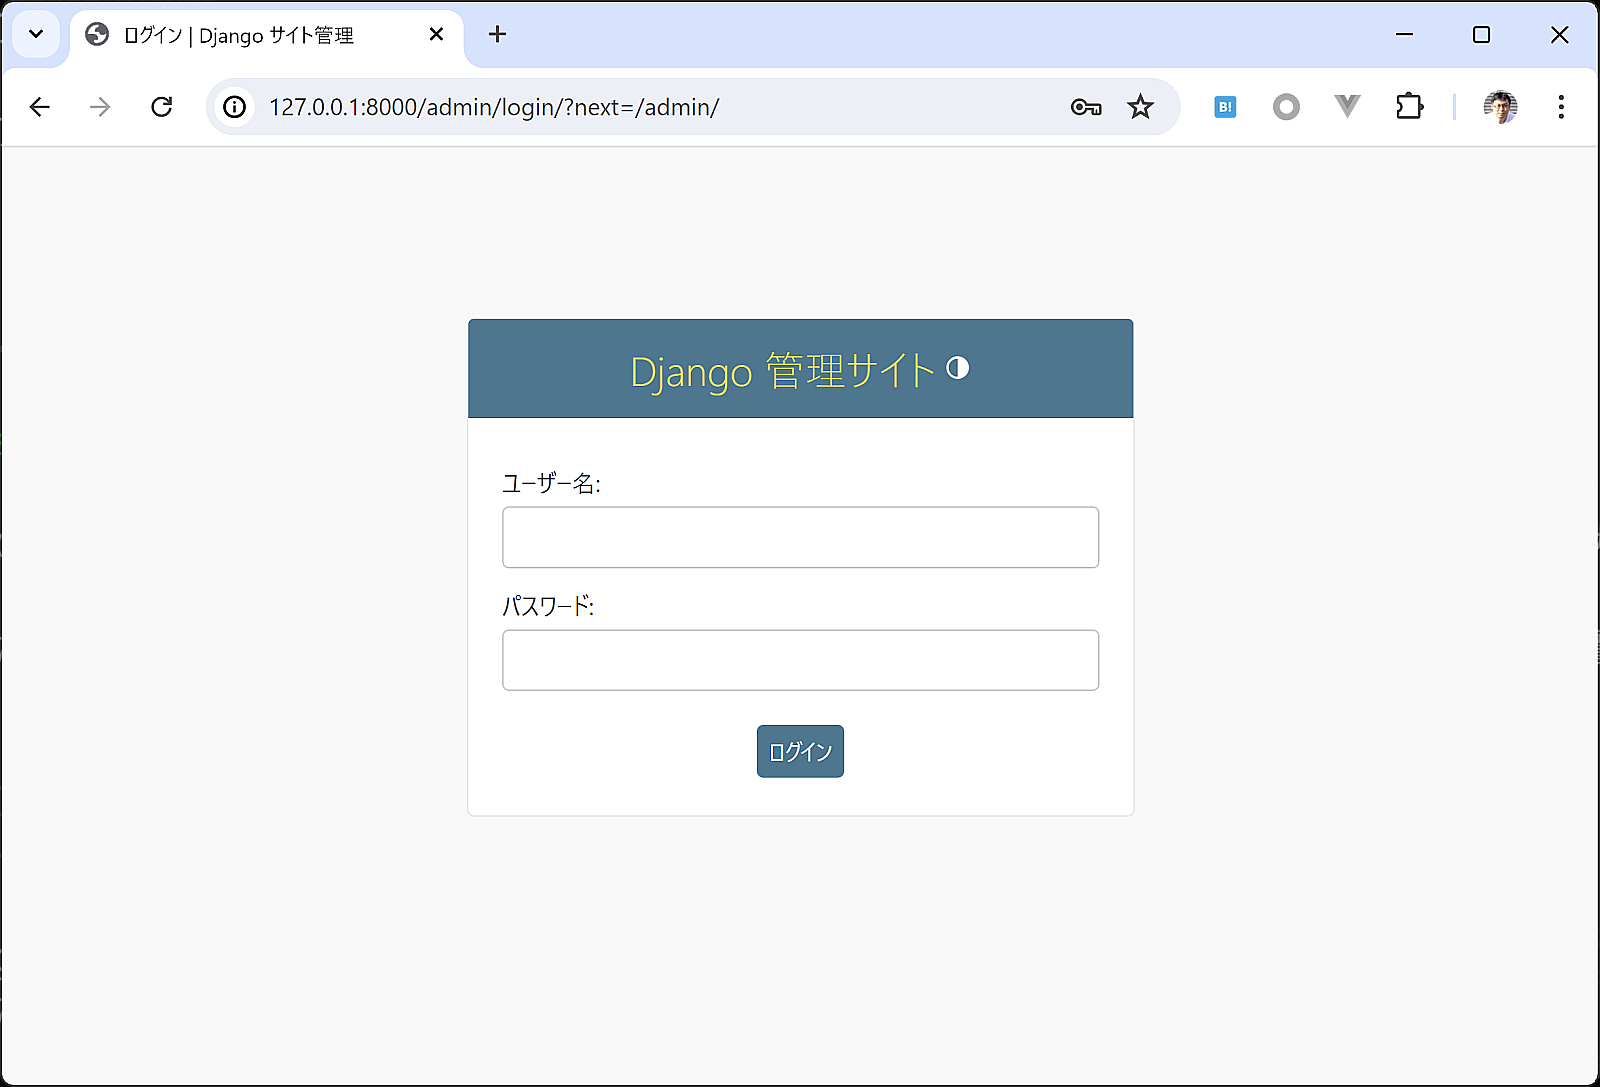1600x1087 pixels.
Task: Click the ログイン button
Action: (800, 751)
